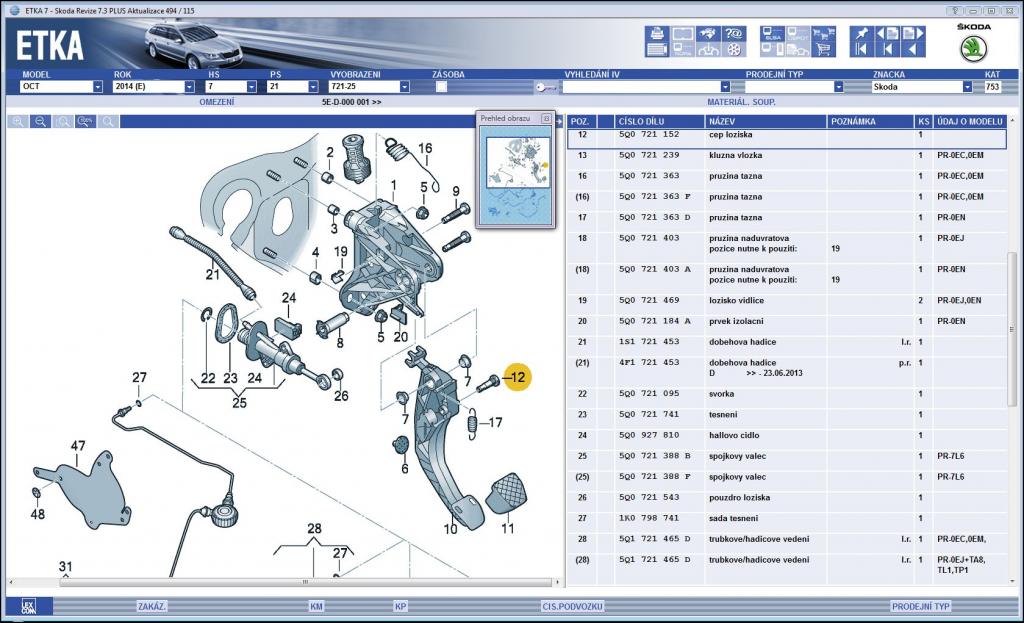The width and height of the screenshot is (1024, 623).
Task: Select part number 5Q0 721 469
Action: pyautogui.click(x=648, y=300)
